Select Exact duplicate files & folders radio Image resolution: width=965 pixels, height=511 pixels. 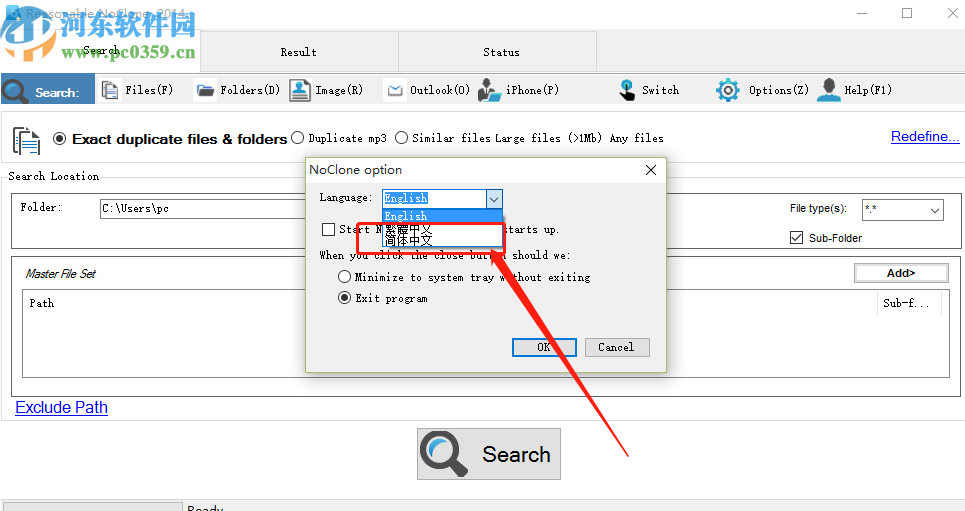(x=60, y=139)
